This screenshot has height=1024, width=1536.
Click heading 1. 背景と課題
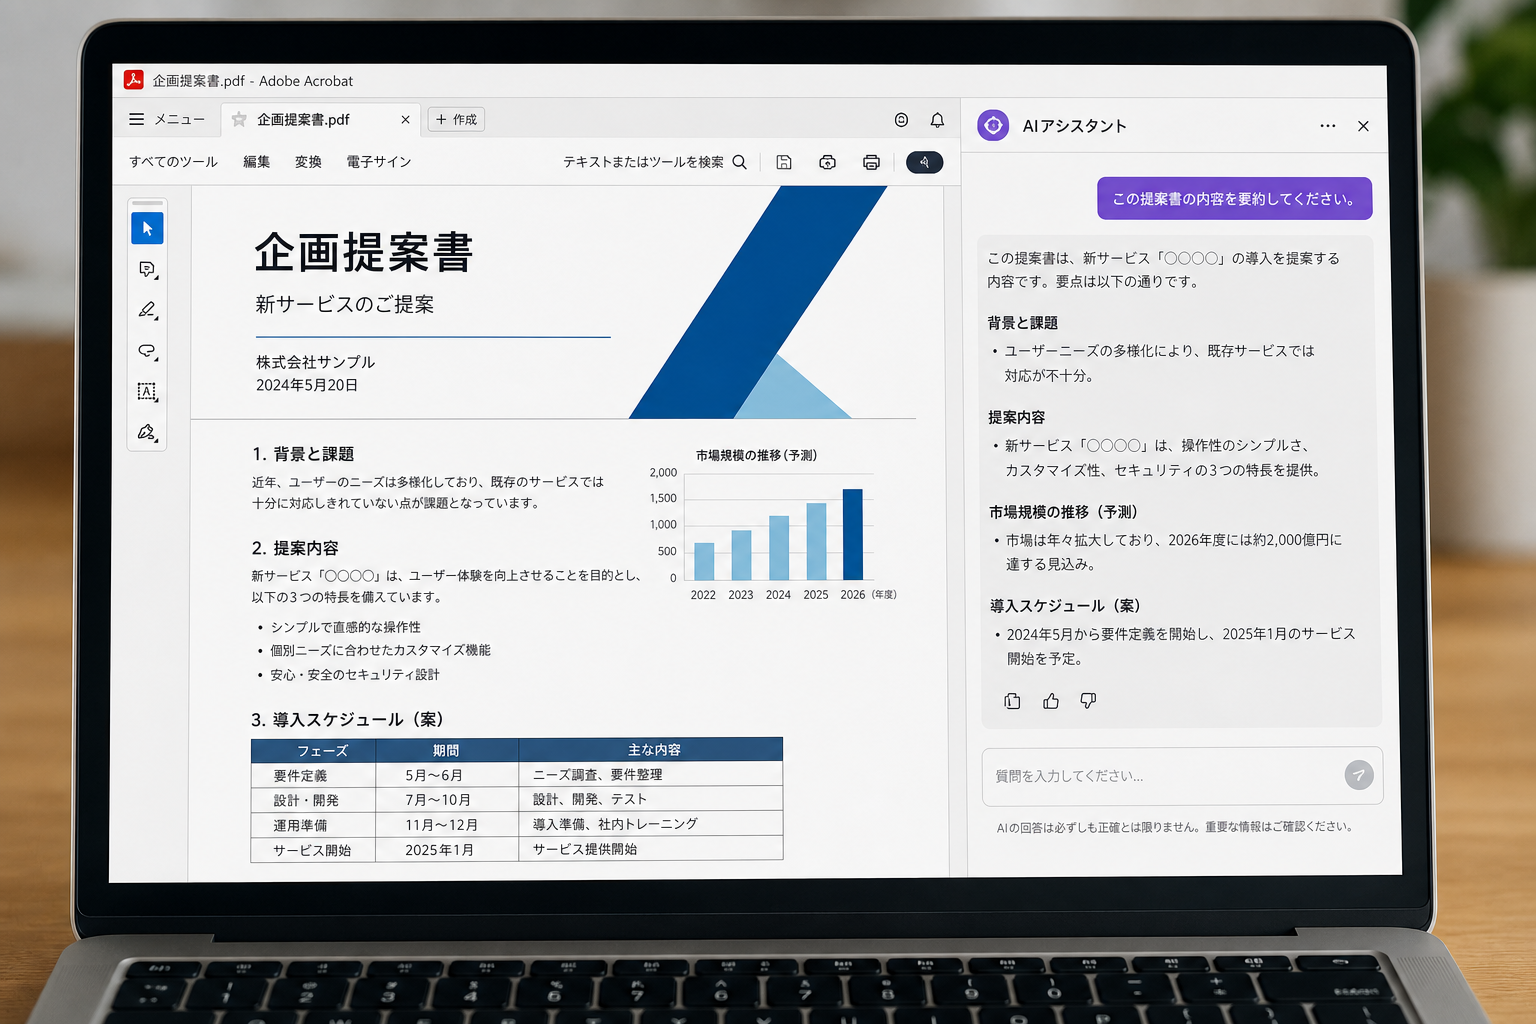pos(303,454)
